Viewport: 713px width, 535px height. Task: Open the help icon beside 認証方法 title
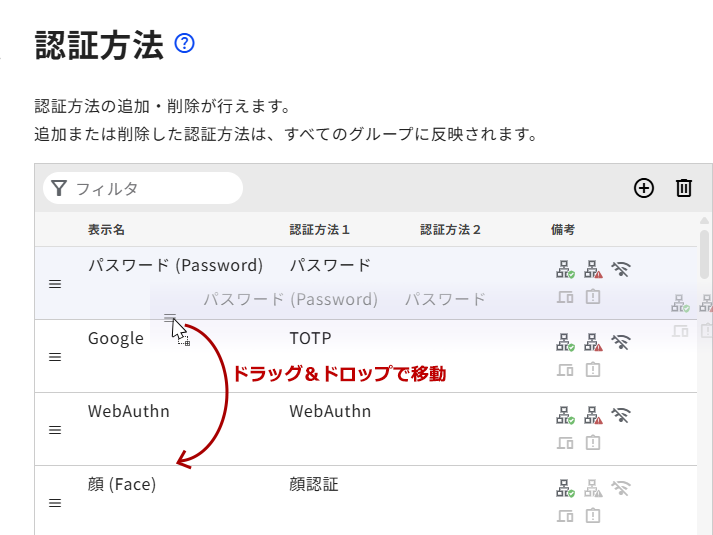[x=184, y=43]
